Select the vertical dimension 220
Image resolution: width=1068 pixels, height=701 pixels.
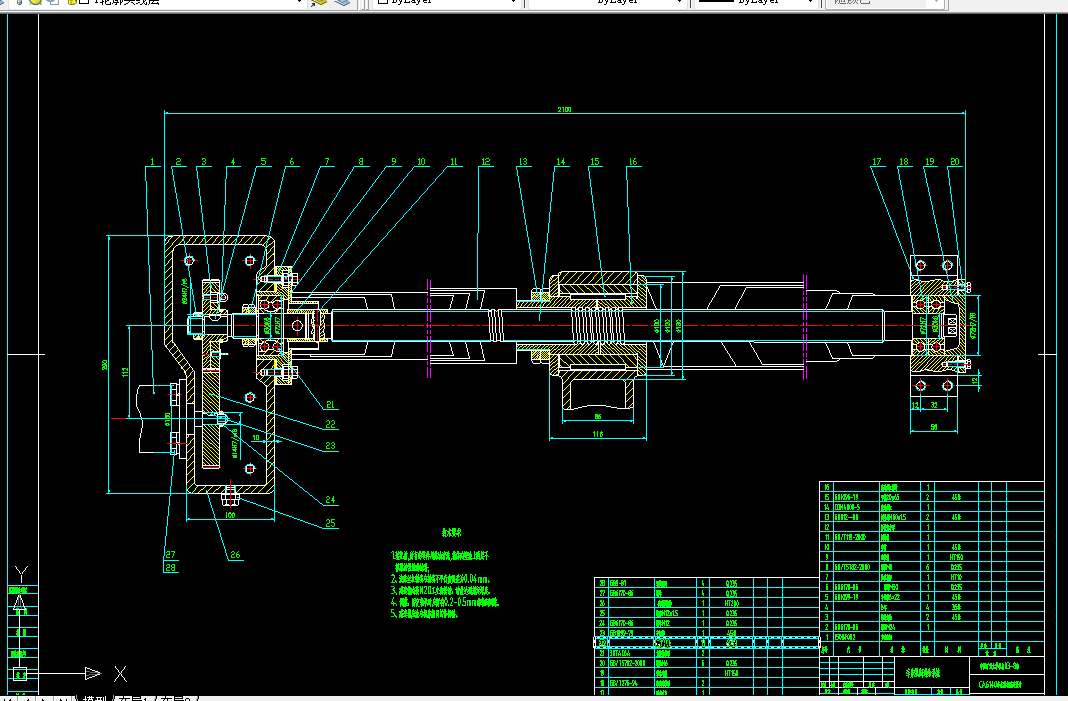[x=105, y=365]
